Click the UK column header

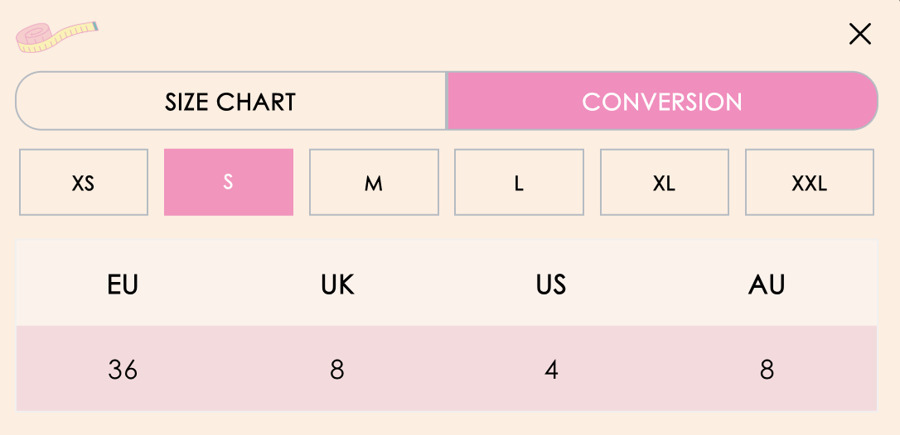click(337, 285)
